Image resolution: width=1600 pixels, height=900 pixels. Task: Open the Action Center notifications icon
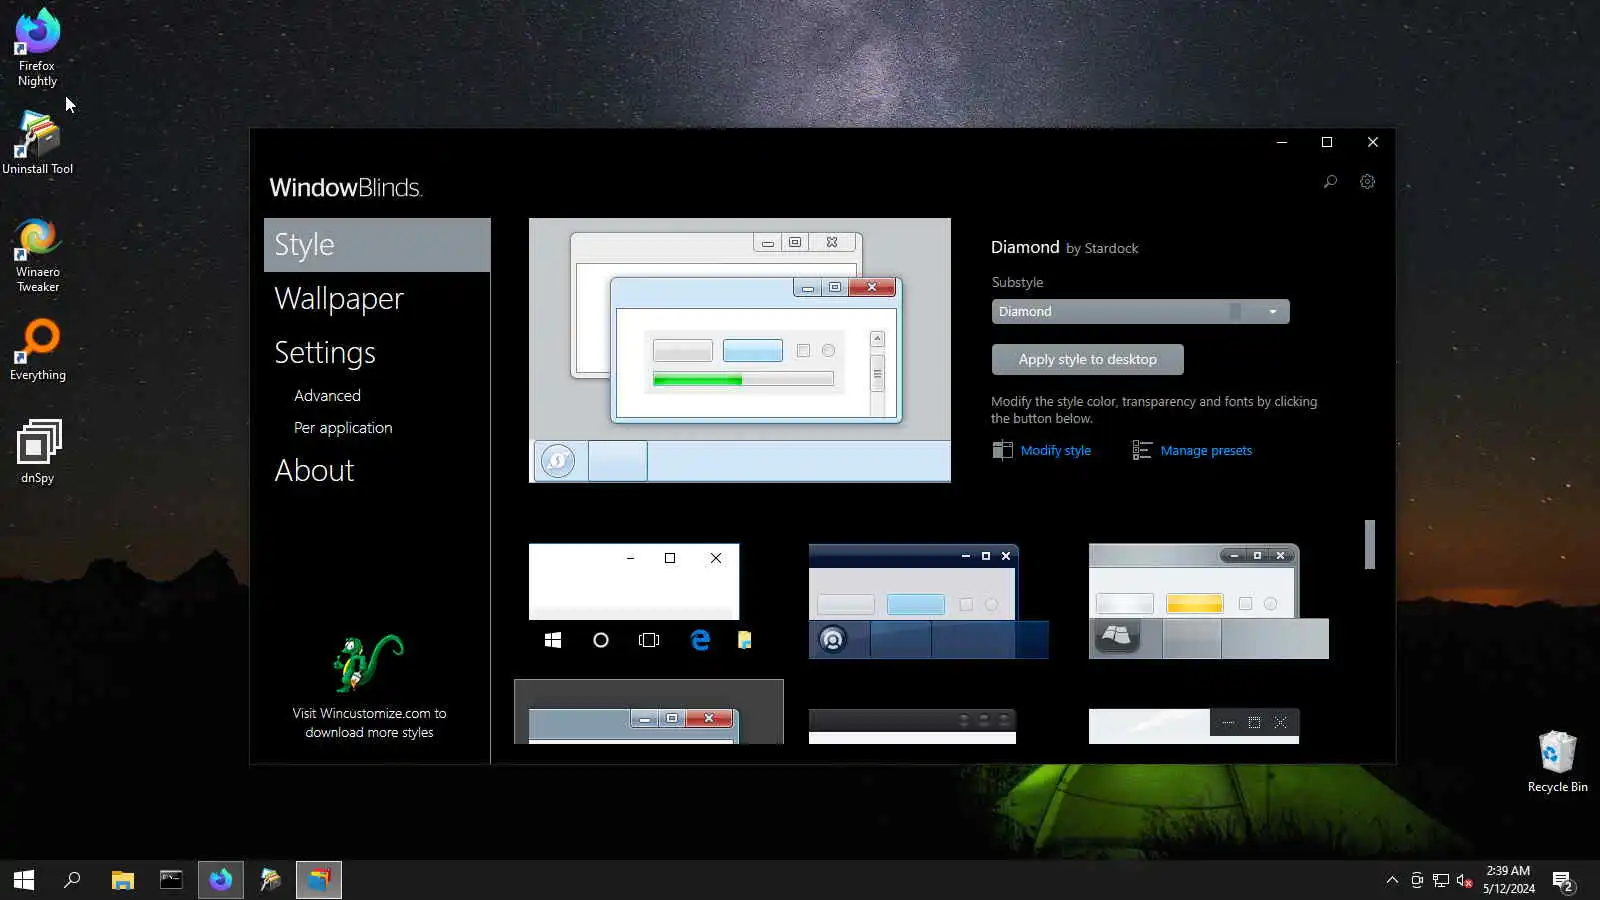click(x=1563, y=881)
